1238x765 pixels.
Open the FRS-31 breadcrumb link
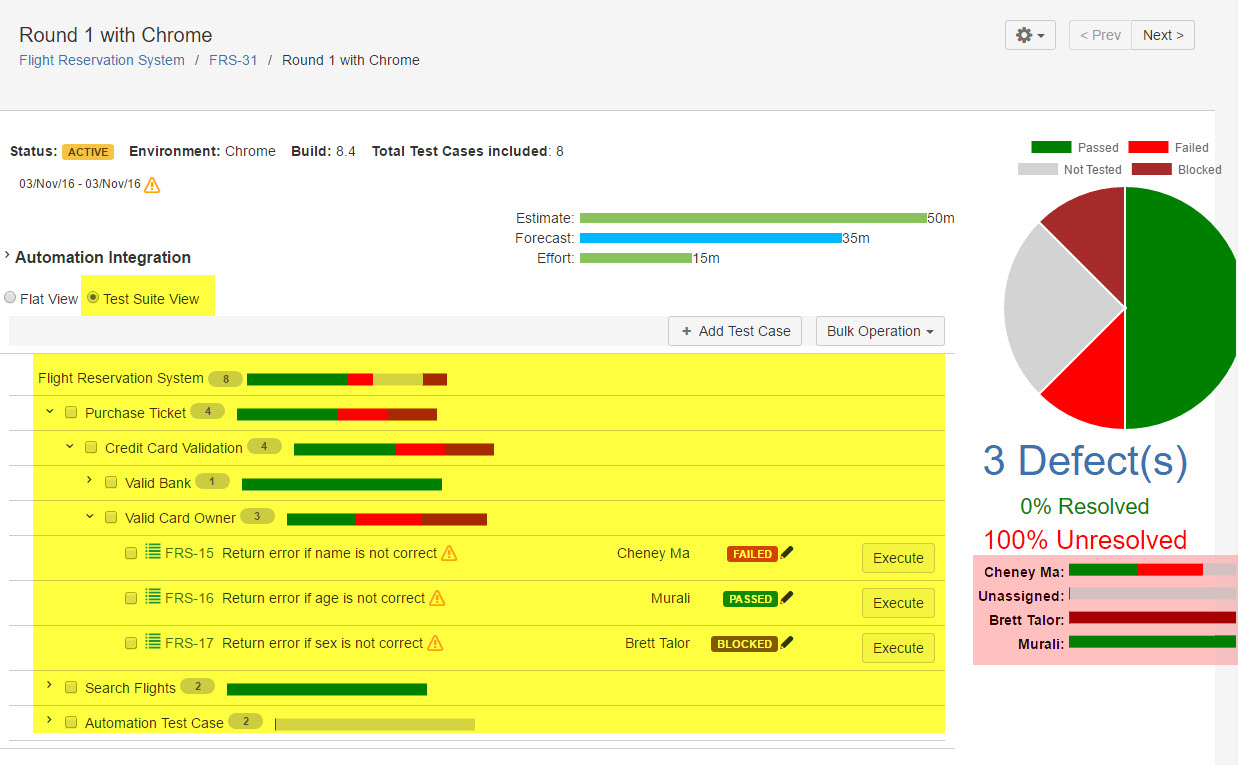pos(233,60)
